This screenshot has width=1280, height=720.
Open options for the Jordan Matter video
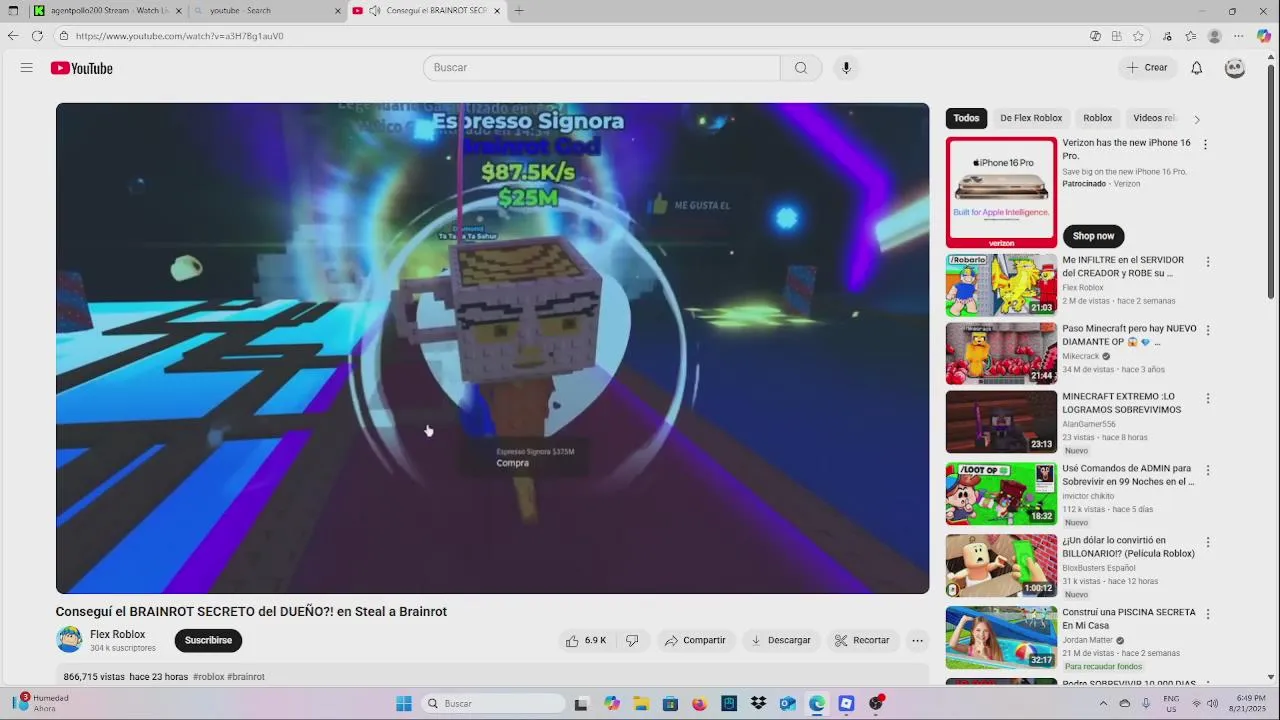click(1208, 614)
